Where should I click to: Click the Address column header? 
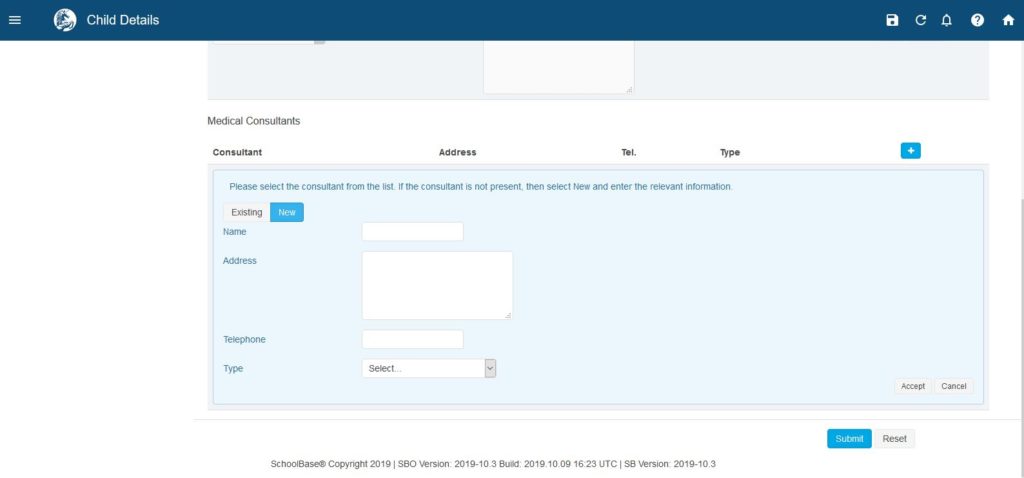click(457, 152)
